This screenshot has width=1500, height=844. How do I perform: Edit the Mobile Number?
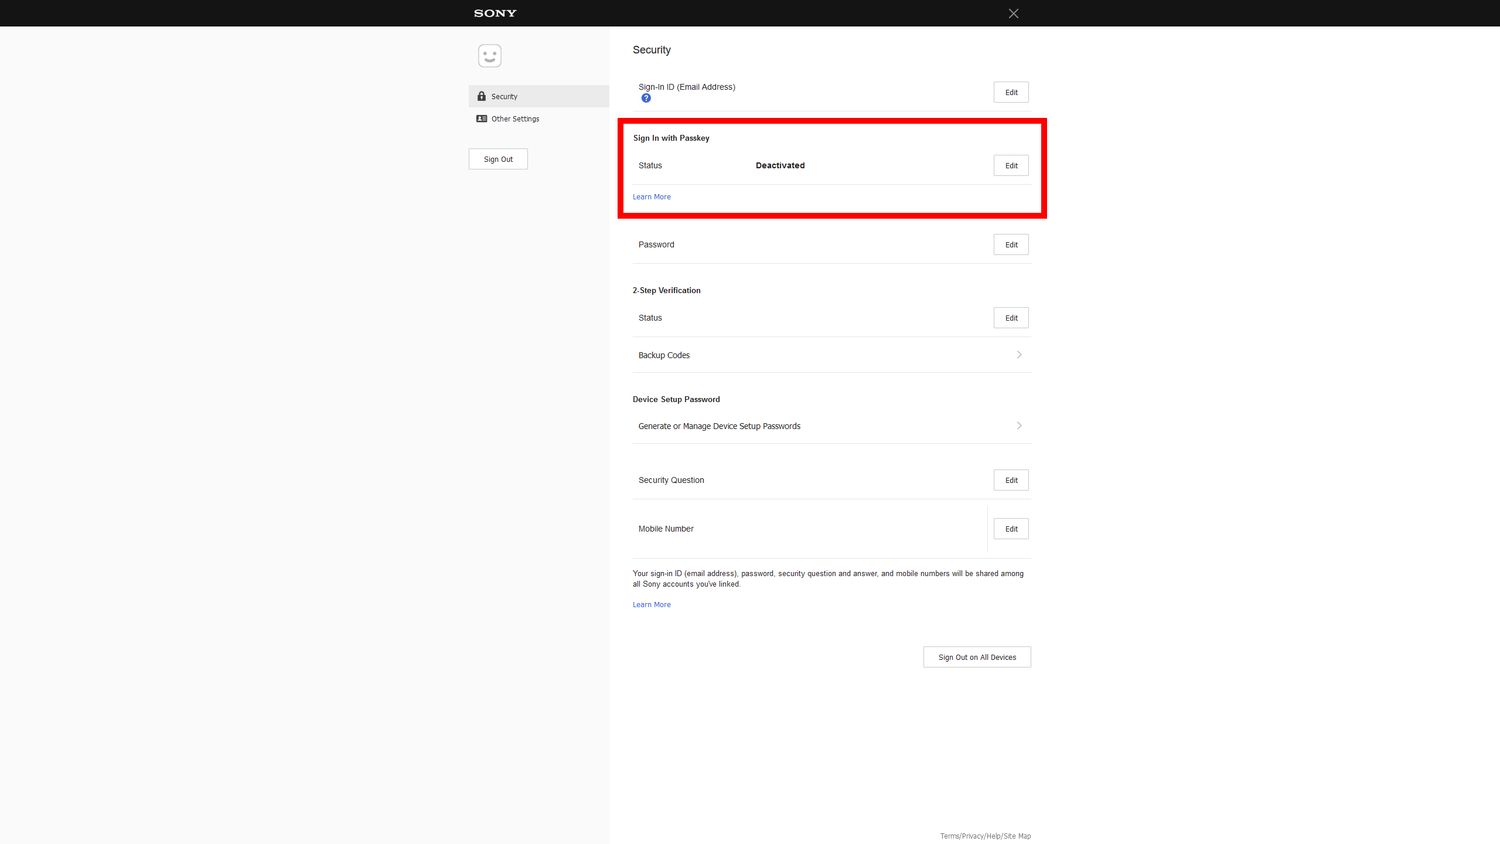pyautogui.click(x=1010, y=529)
